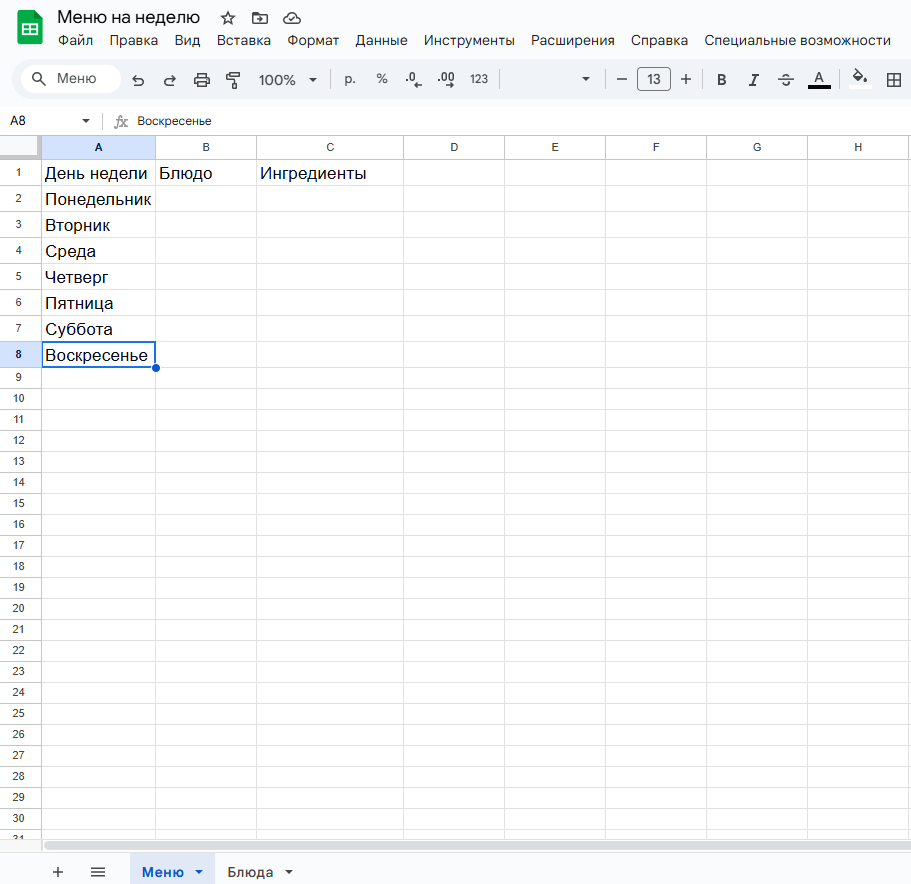Image resolution: width=911 pixels, height=884 pixels.
Task: Open the Файл menu
Action: pos(76,40)
